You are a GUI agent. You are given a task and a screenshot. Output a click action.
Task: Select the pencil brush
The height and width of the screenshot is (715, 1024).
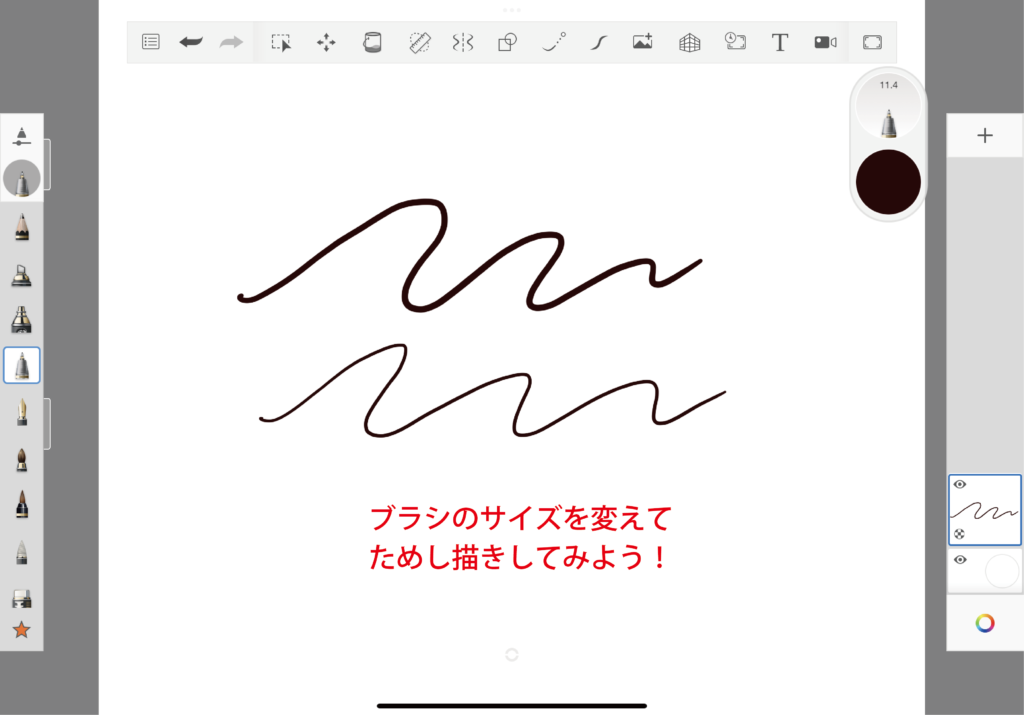click(22, 227)
